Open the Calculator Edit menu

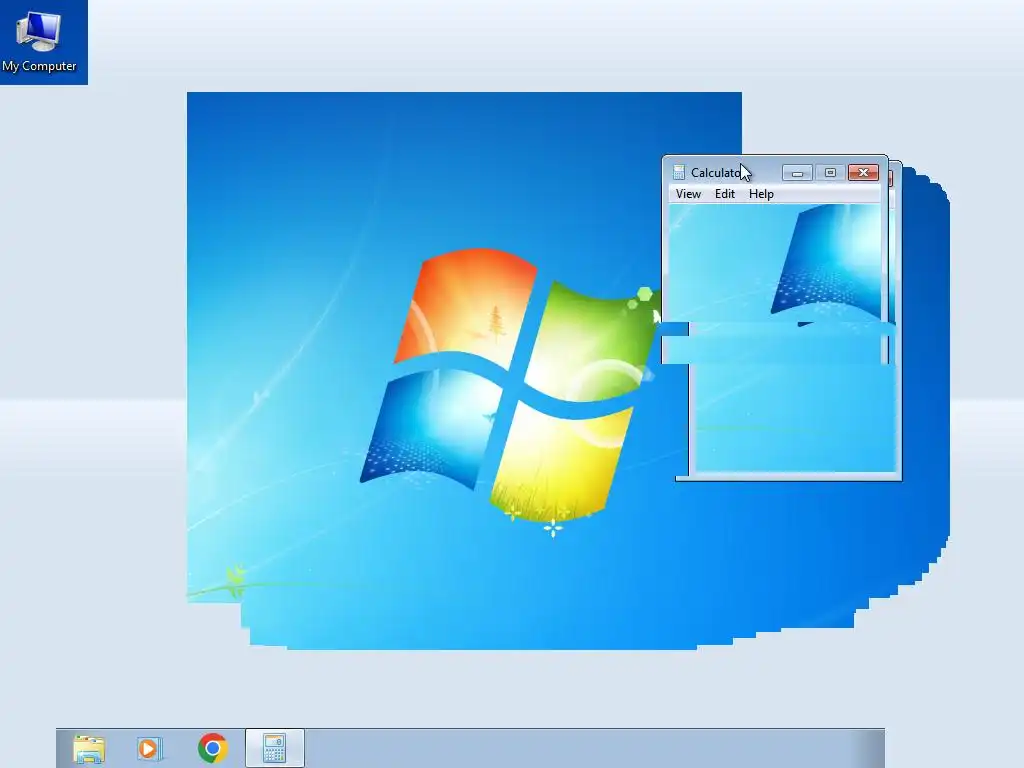(724, 194)
